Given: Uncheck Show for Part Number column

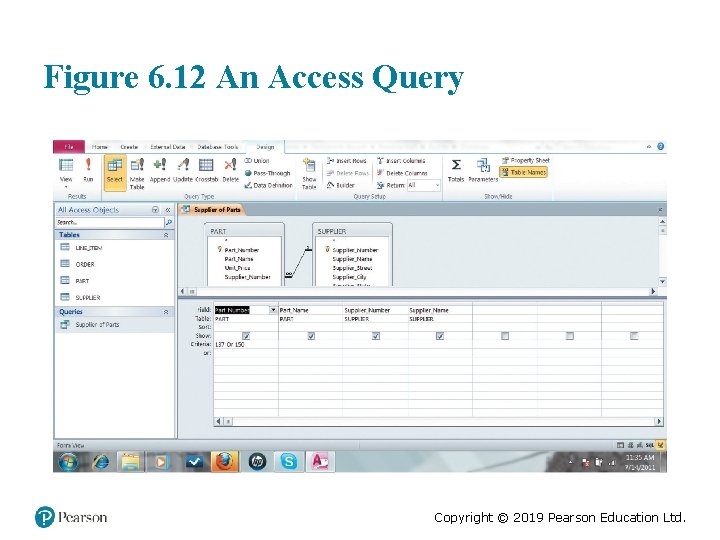Looking at the screenshot, I should 246,336.
